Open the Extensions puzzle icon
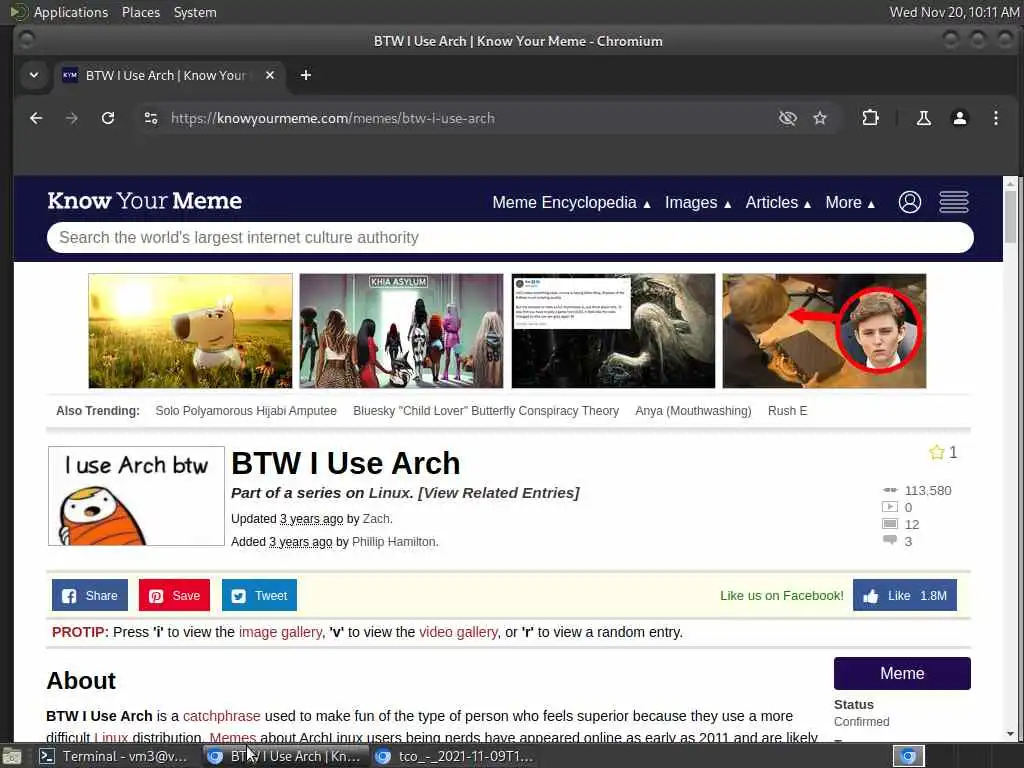The width and height of the screenshot is (1024, 768). (x=871, y=118)
